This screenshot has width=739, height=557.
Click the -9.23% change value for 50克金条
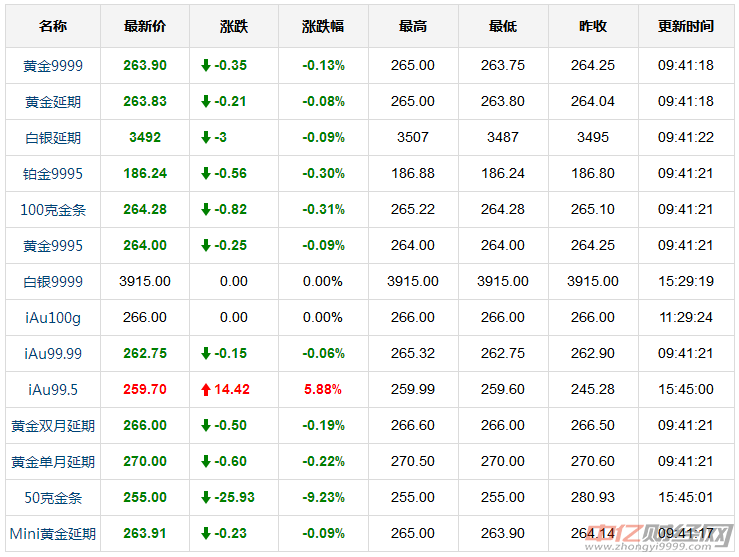point(323,498)
